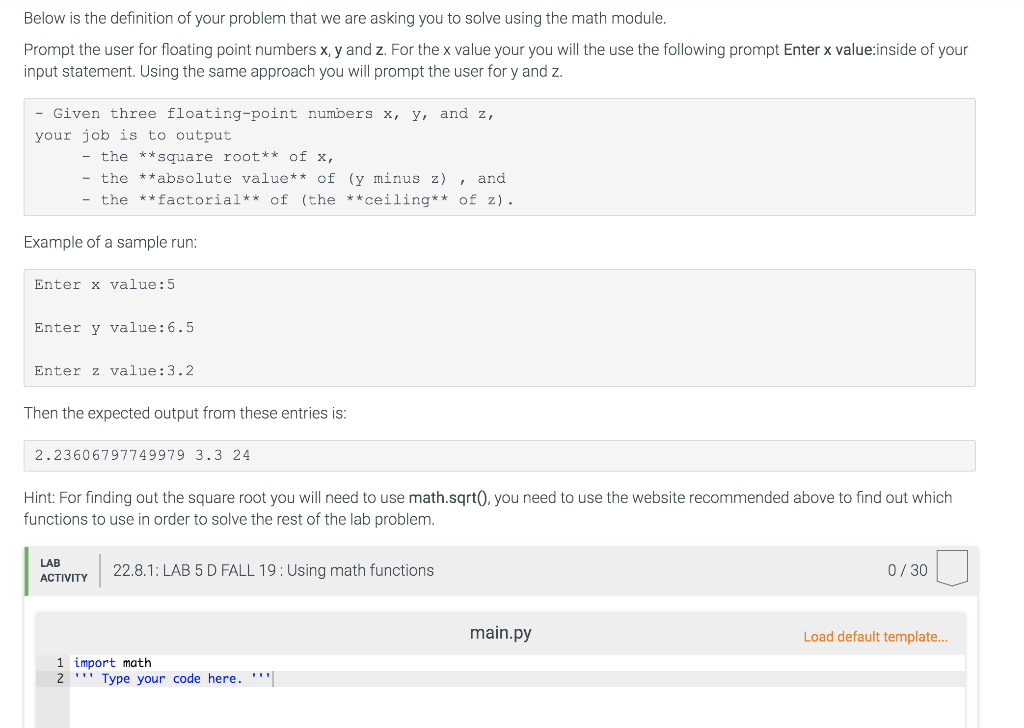Click the line about square root of x
Screen dimensions: 1024x728
(x=208, y=157)
